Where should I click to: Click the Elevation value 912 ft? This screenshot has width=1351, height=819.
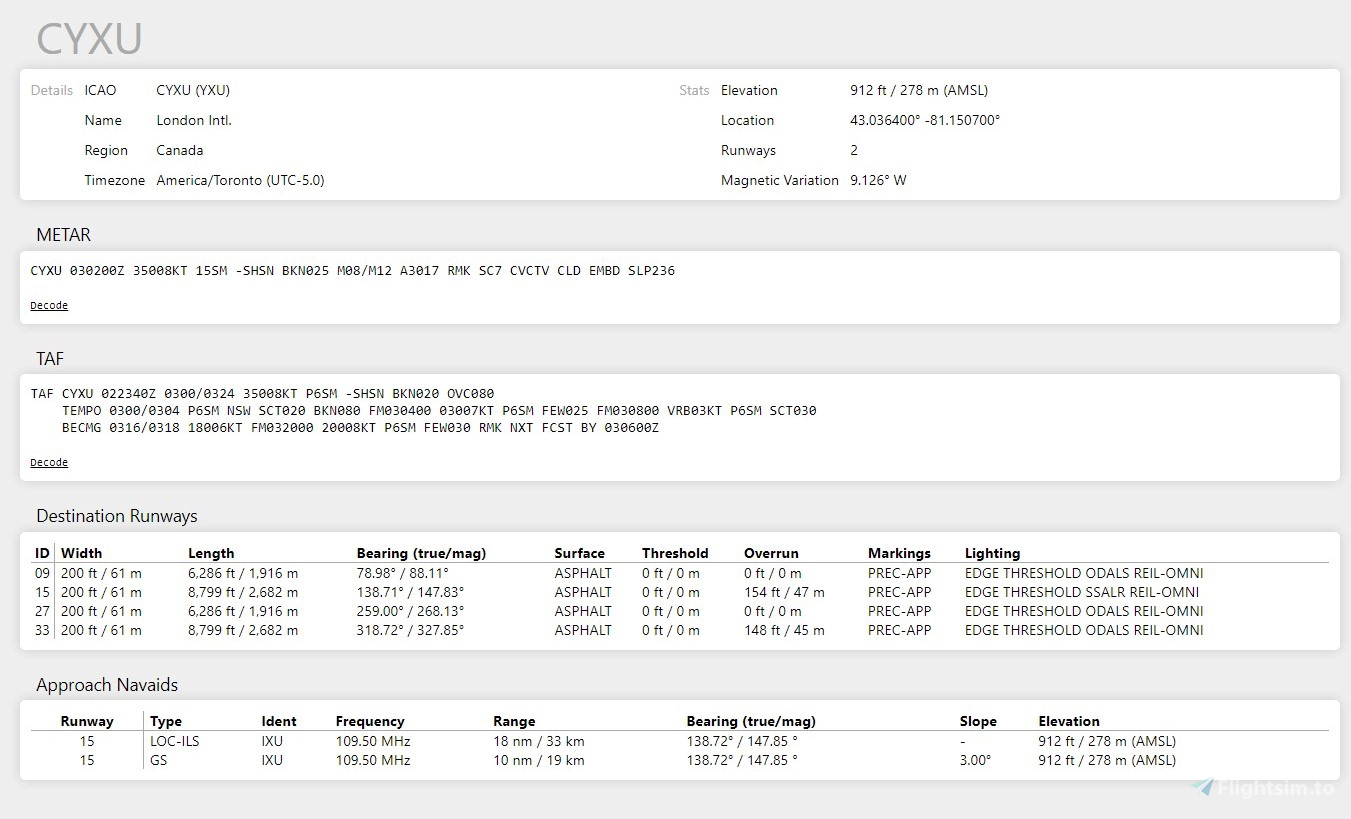[918, 90]
